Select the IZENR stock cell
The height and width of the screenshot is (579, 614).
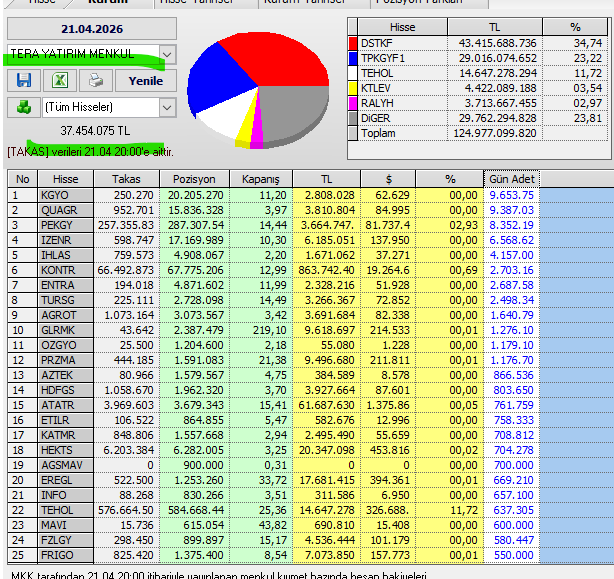66,240
